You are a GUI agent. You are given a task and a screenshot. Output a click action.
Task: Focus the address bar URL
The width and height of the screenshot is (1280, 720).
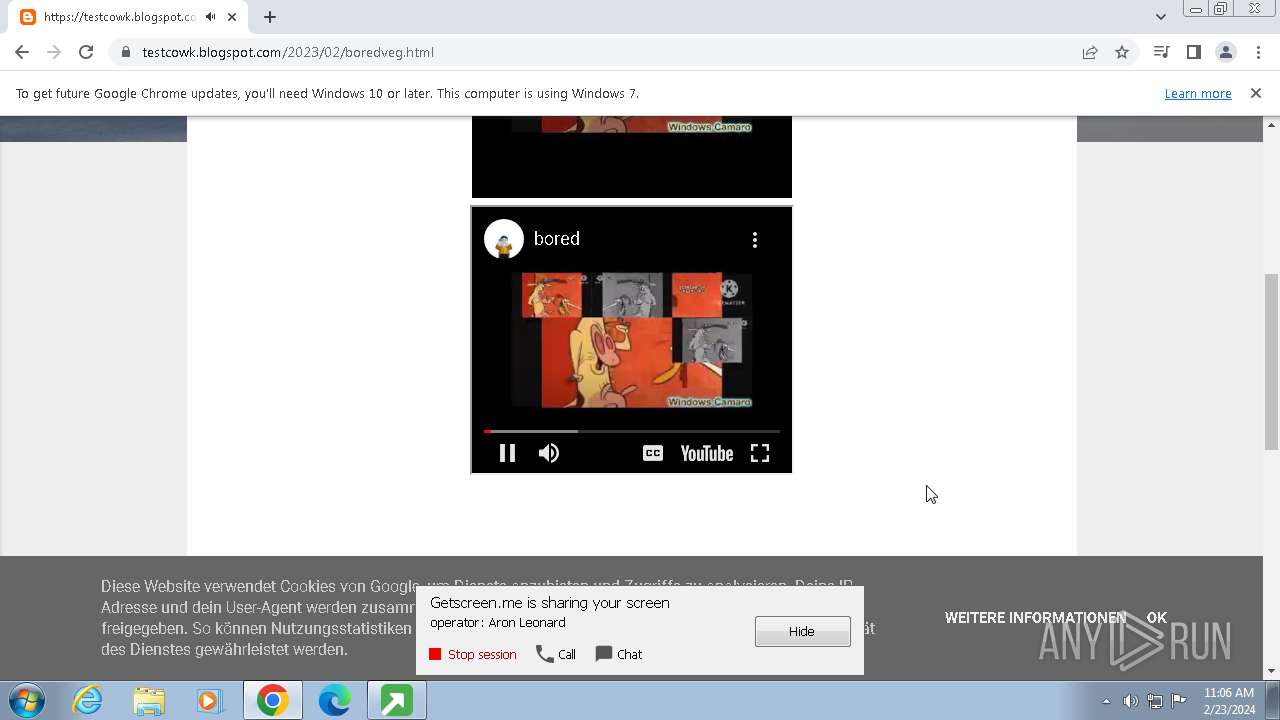600,52
